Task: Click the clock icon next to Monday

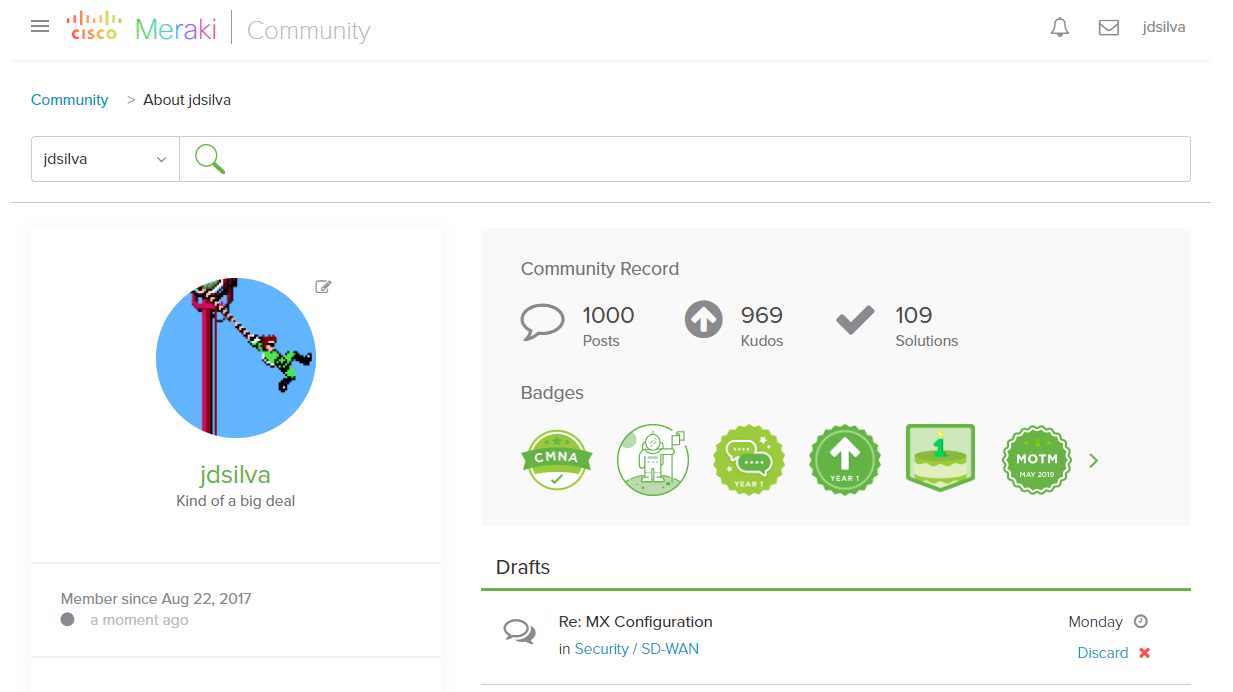Action: coord(1140,621)
